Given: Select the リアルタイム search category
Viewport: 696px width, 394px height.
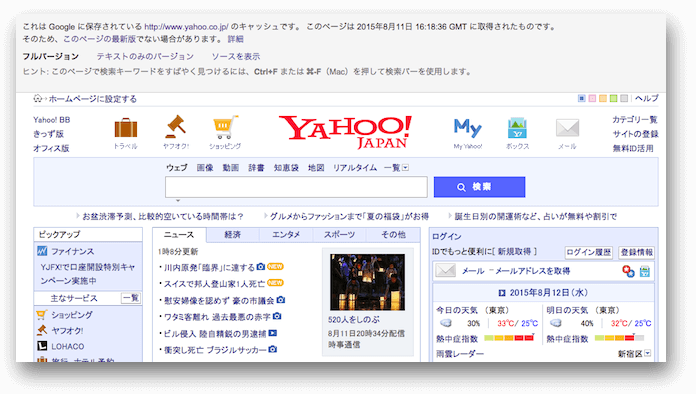Looking at the screenshot, I should [x=355, y=167].
